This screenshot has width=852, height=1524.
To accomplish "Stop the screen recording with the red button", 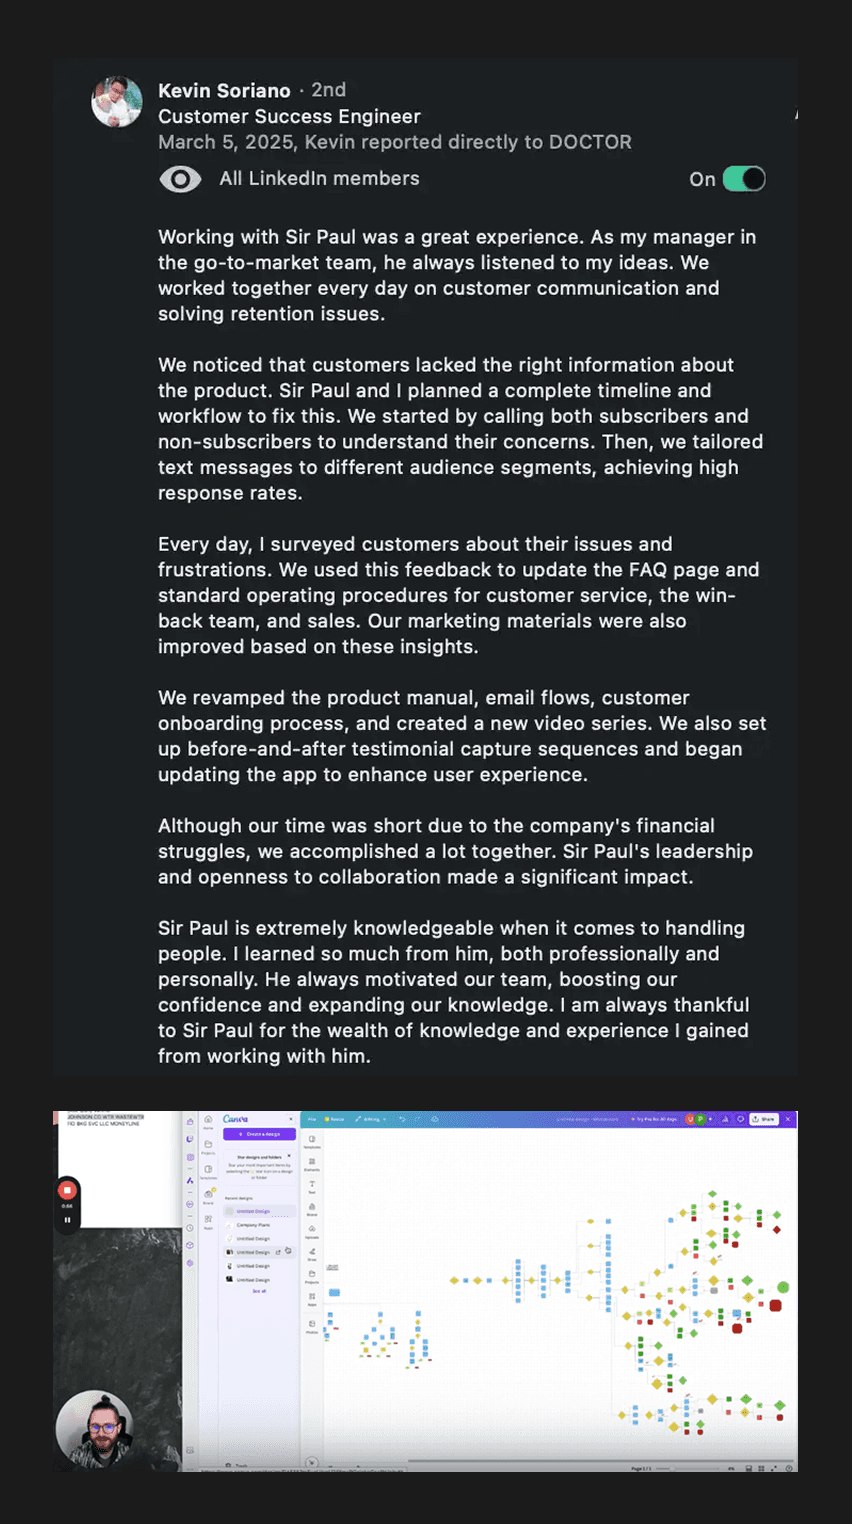I will coord(67,1190).
